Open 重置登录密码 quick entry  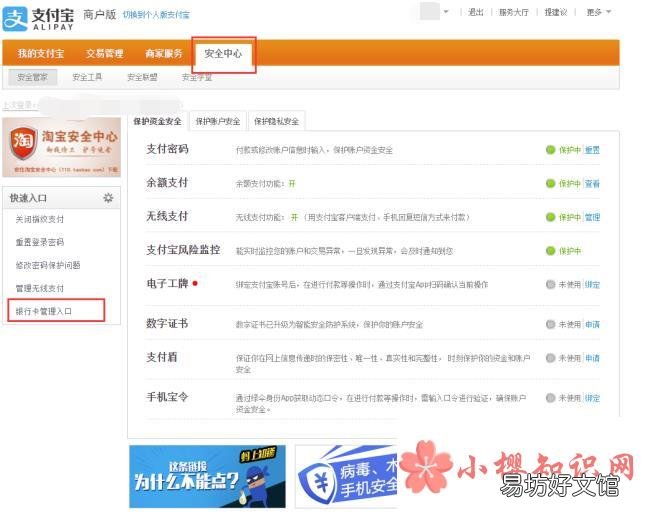click(x=40, y=242)
